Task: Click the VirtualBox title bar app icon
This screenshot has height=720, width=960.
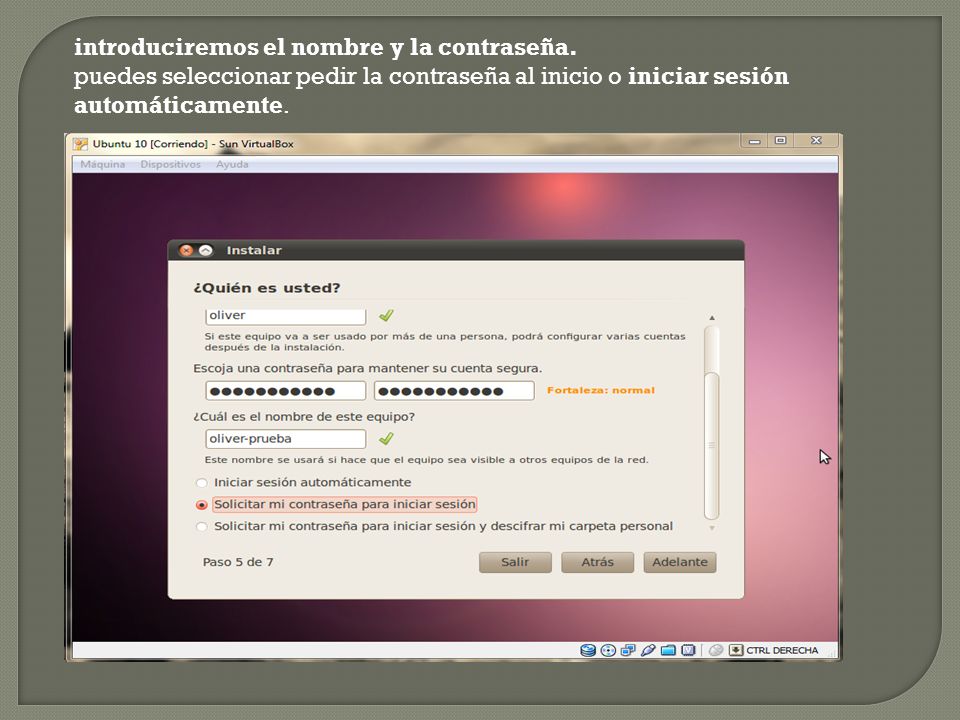Action: [80, 144]
